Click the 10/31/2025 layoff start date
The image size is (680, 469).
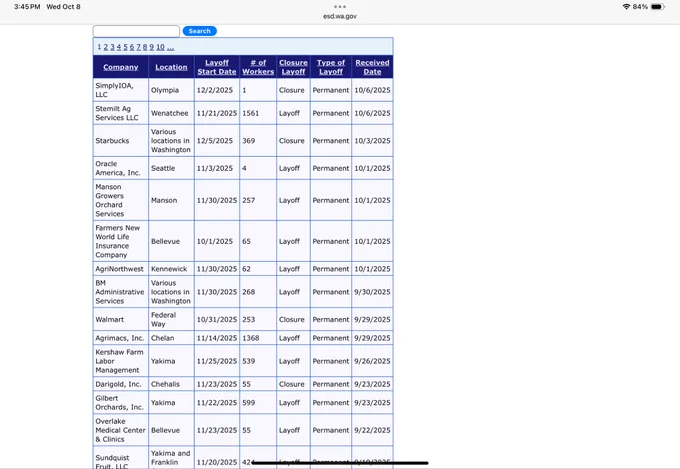217,319
